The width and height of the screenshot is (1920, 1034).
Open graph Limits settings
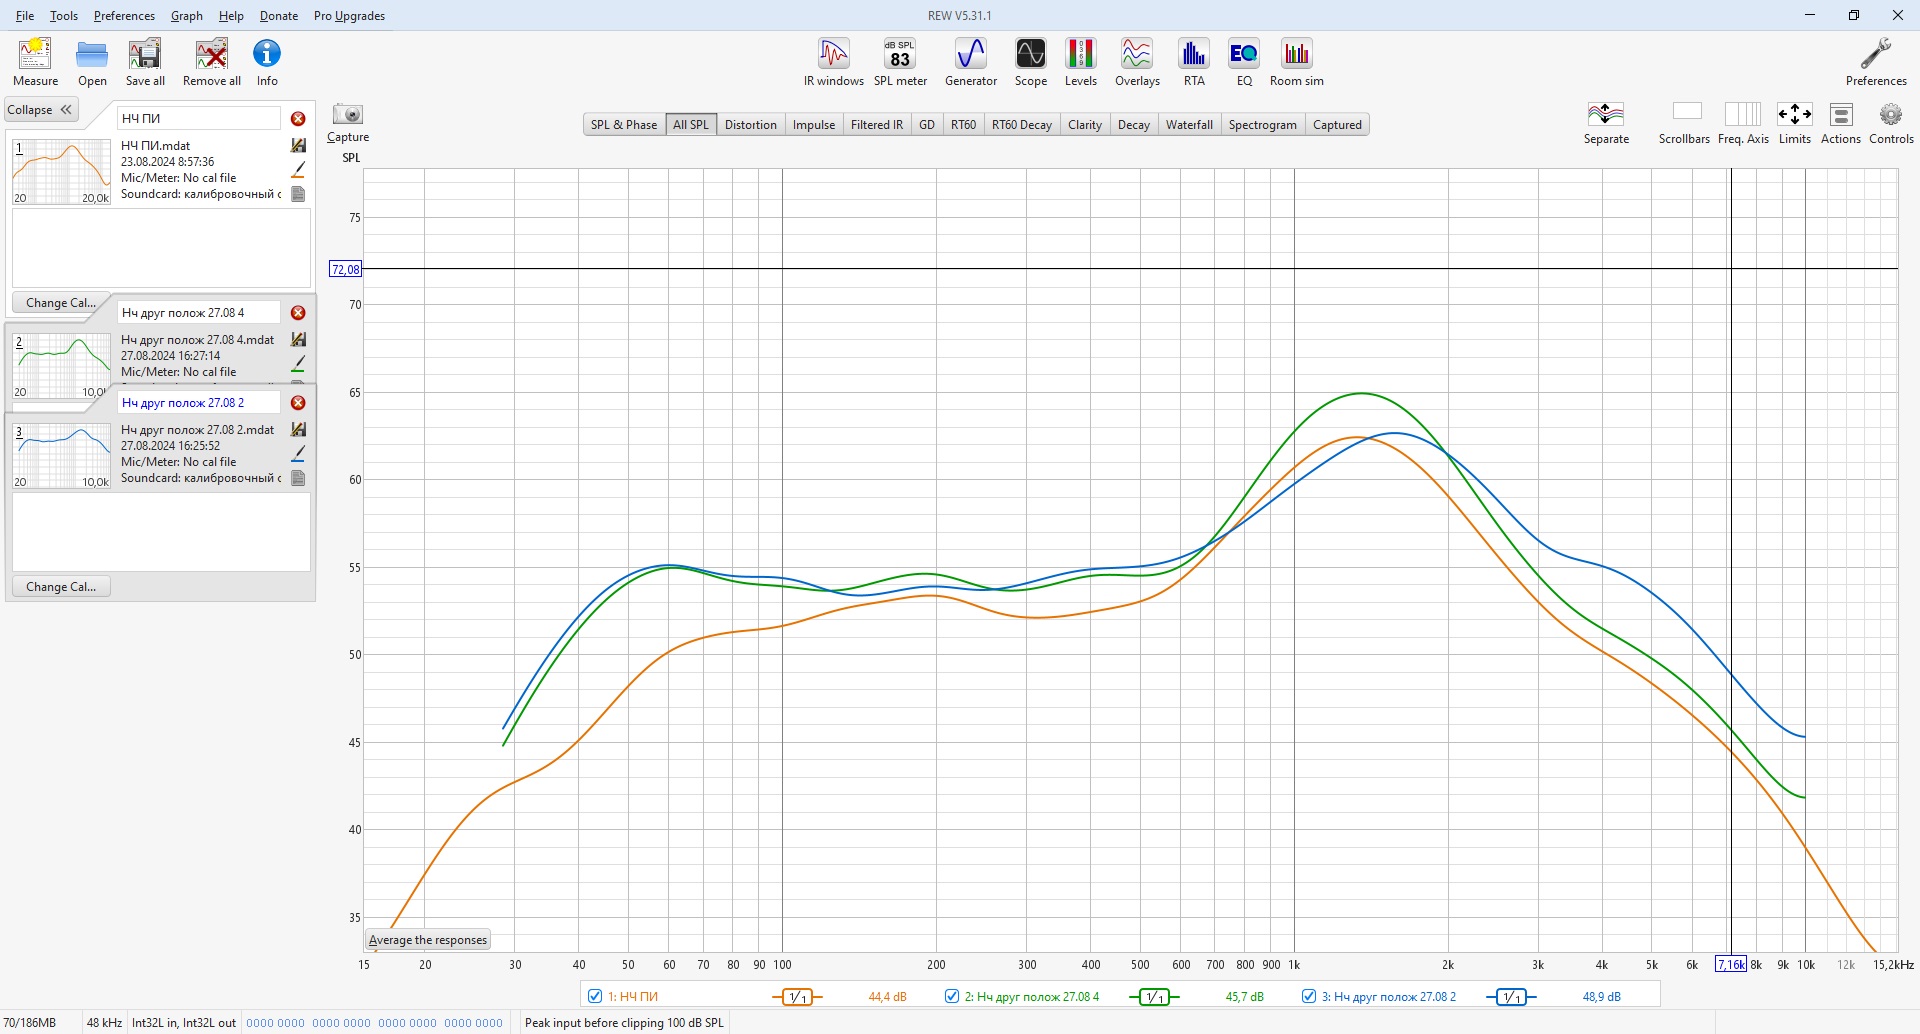click(x=1795, y=123)
